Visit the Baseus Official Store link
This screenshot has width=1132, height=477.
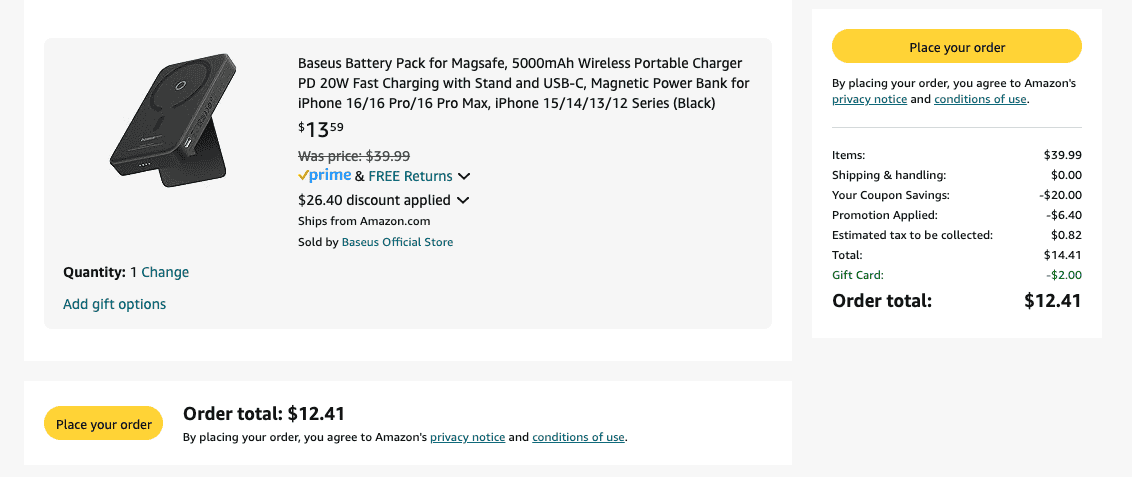point(397,242)
